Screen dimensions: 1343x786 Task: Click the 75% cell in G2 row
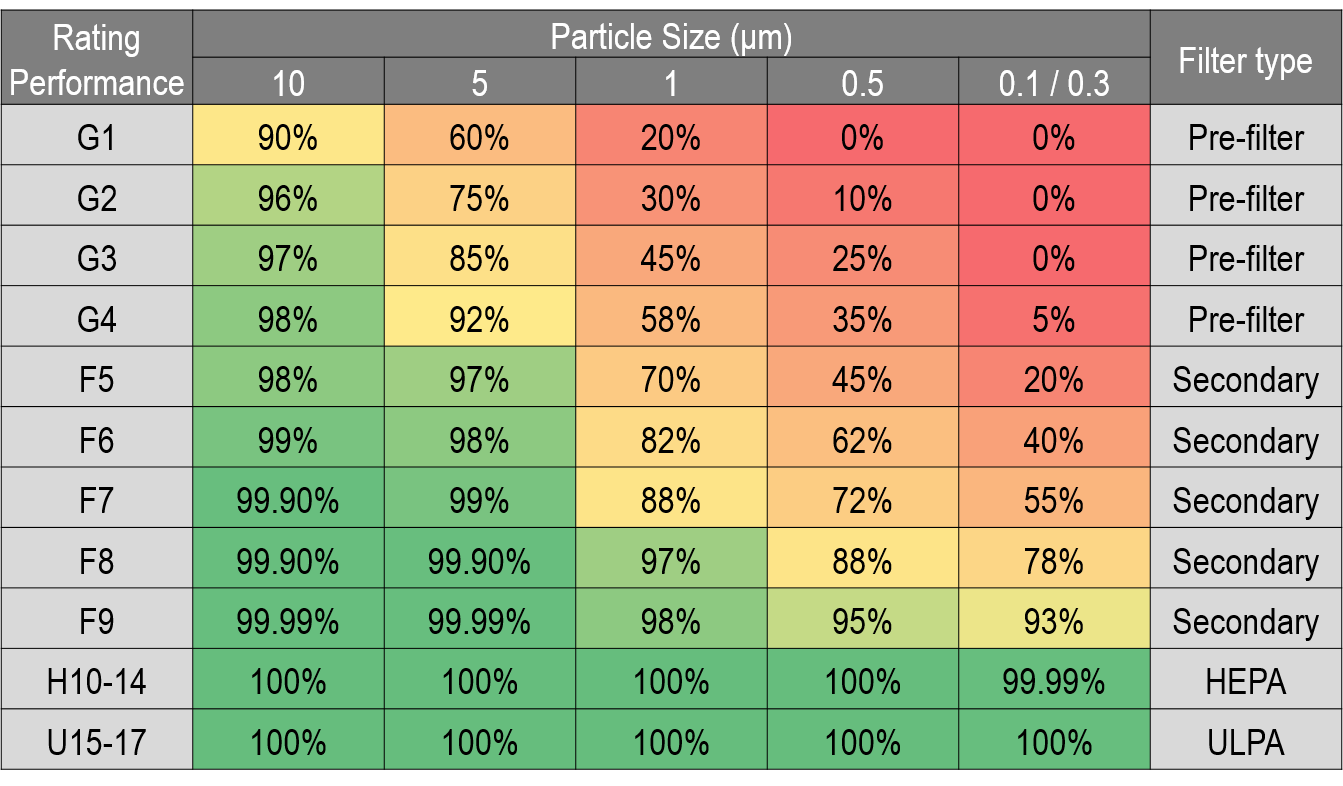480,198
